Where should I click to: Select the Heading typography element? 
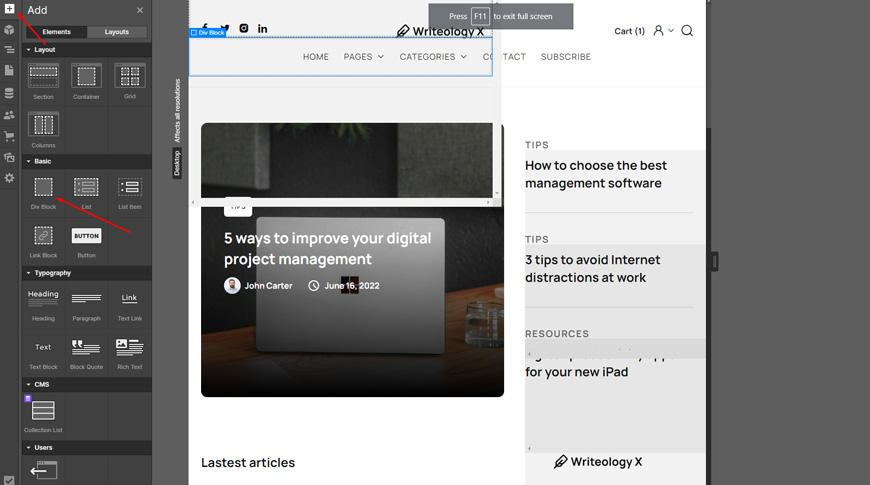[43, 304]
